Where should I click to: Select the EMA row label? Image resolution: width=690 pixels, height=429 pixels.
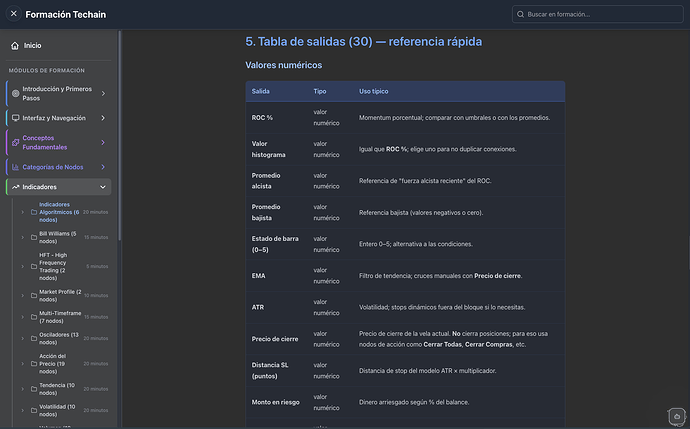pyautogui.click(x=259, y=276)
